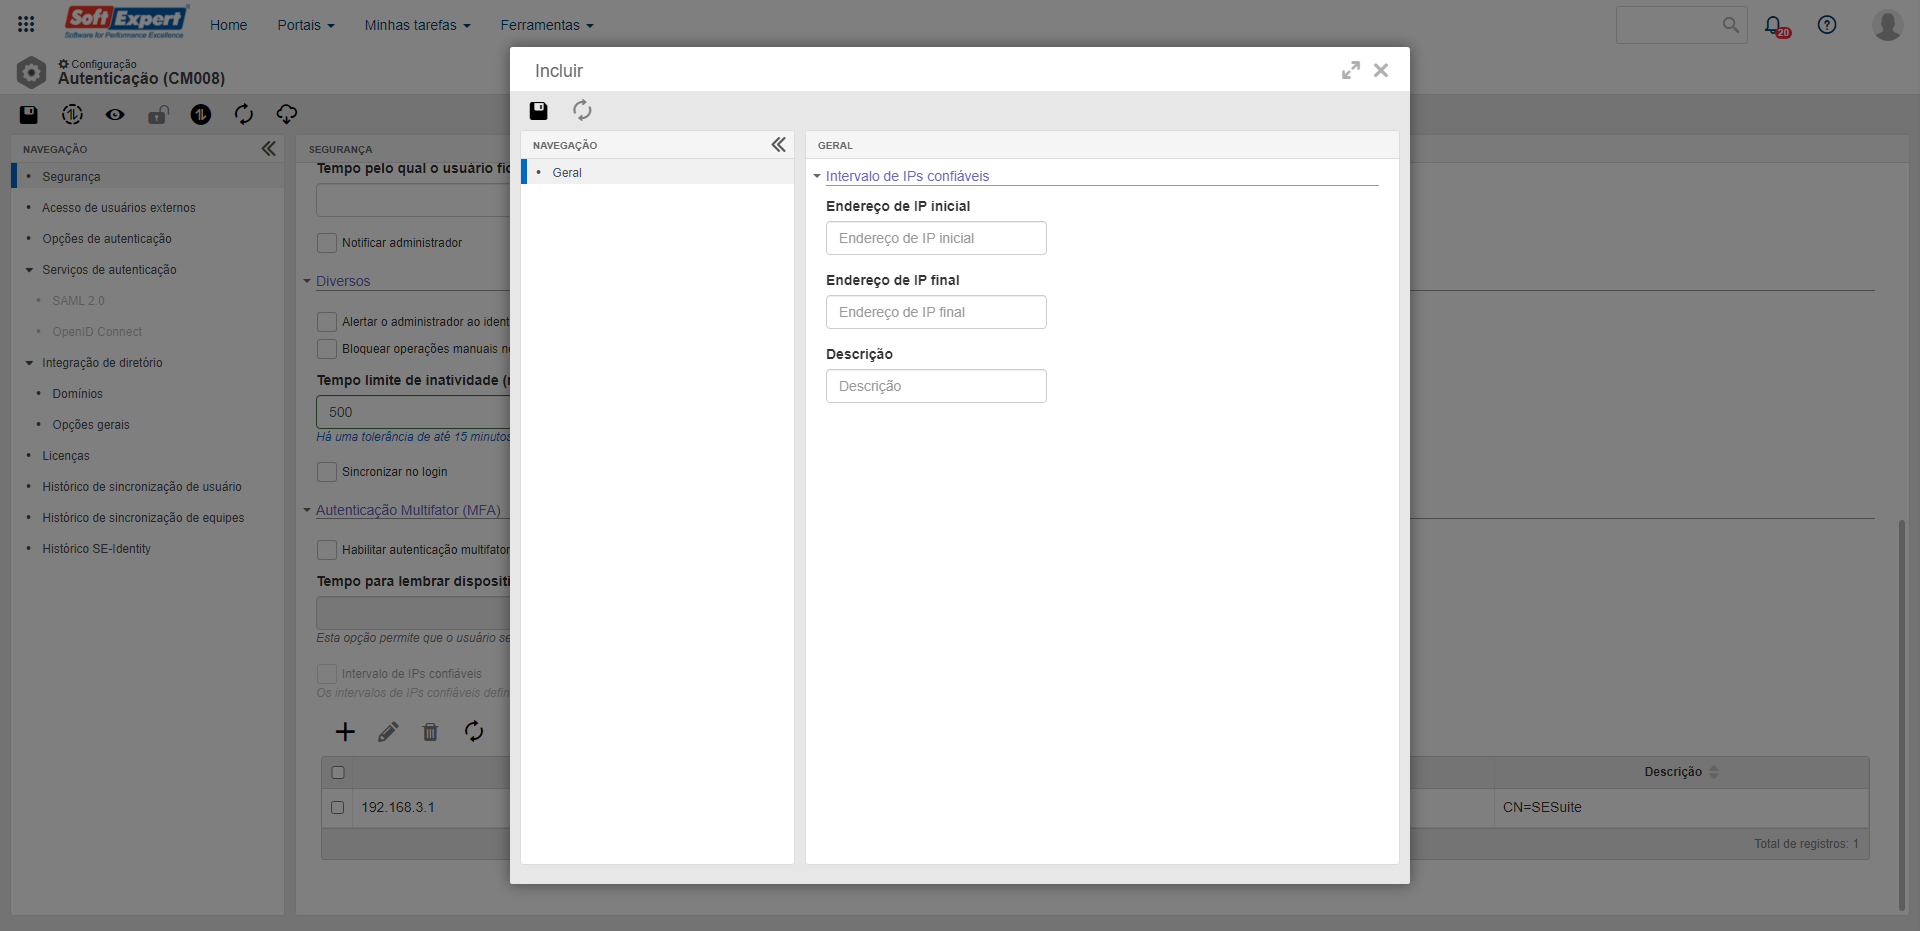The image size is (1920, 931).
Task: Check the table header select-all checkbox
Action: click(x=338, y=773)
